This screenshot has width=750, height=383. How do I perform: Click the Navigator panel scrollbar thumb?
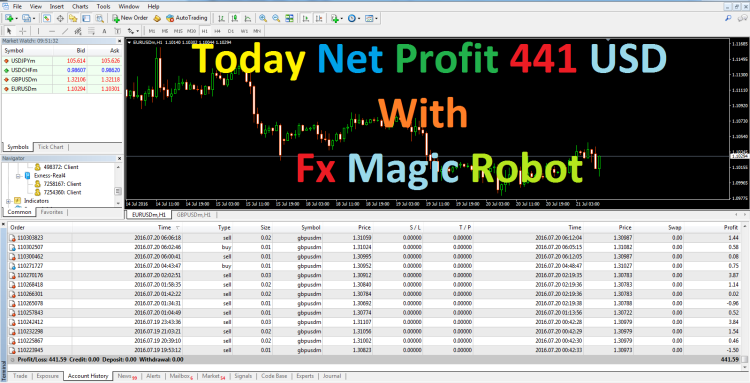tap(118, 191)
